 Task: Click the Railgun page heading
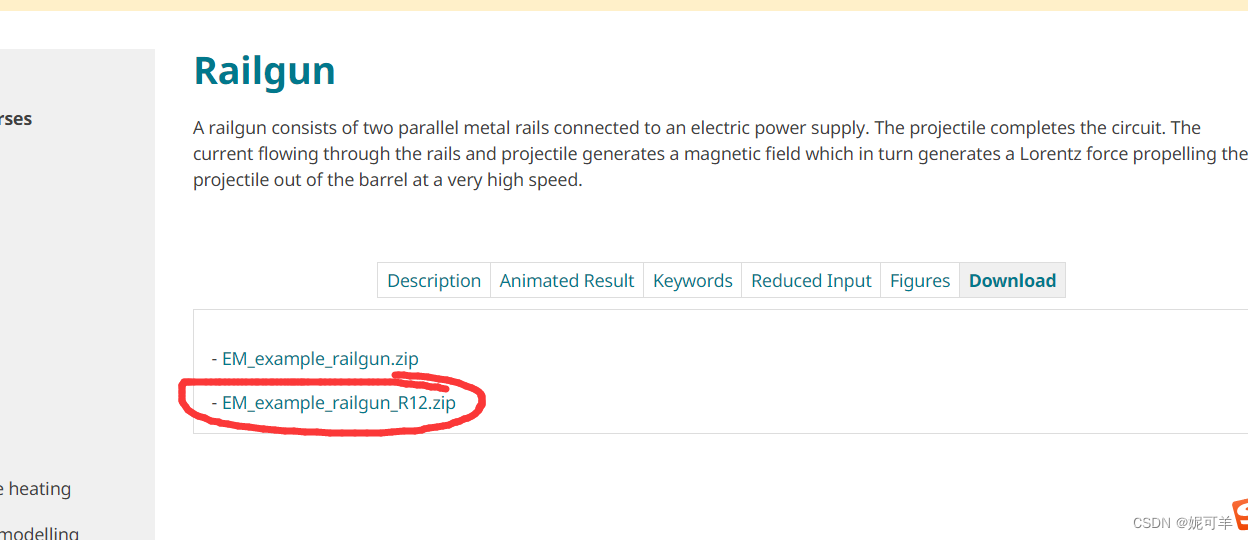point(264,71)
